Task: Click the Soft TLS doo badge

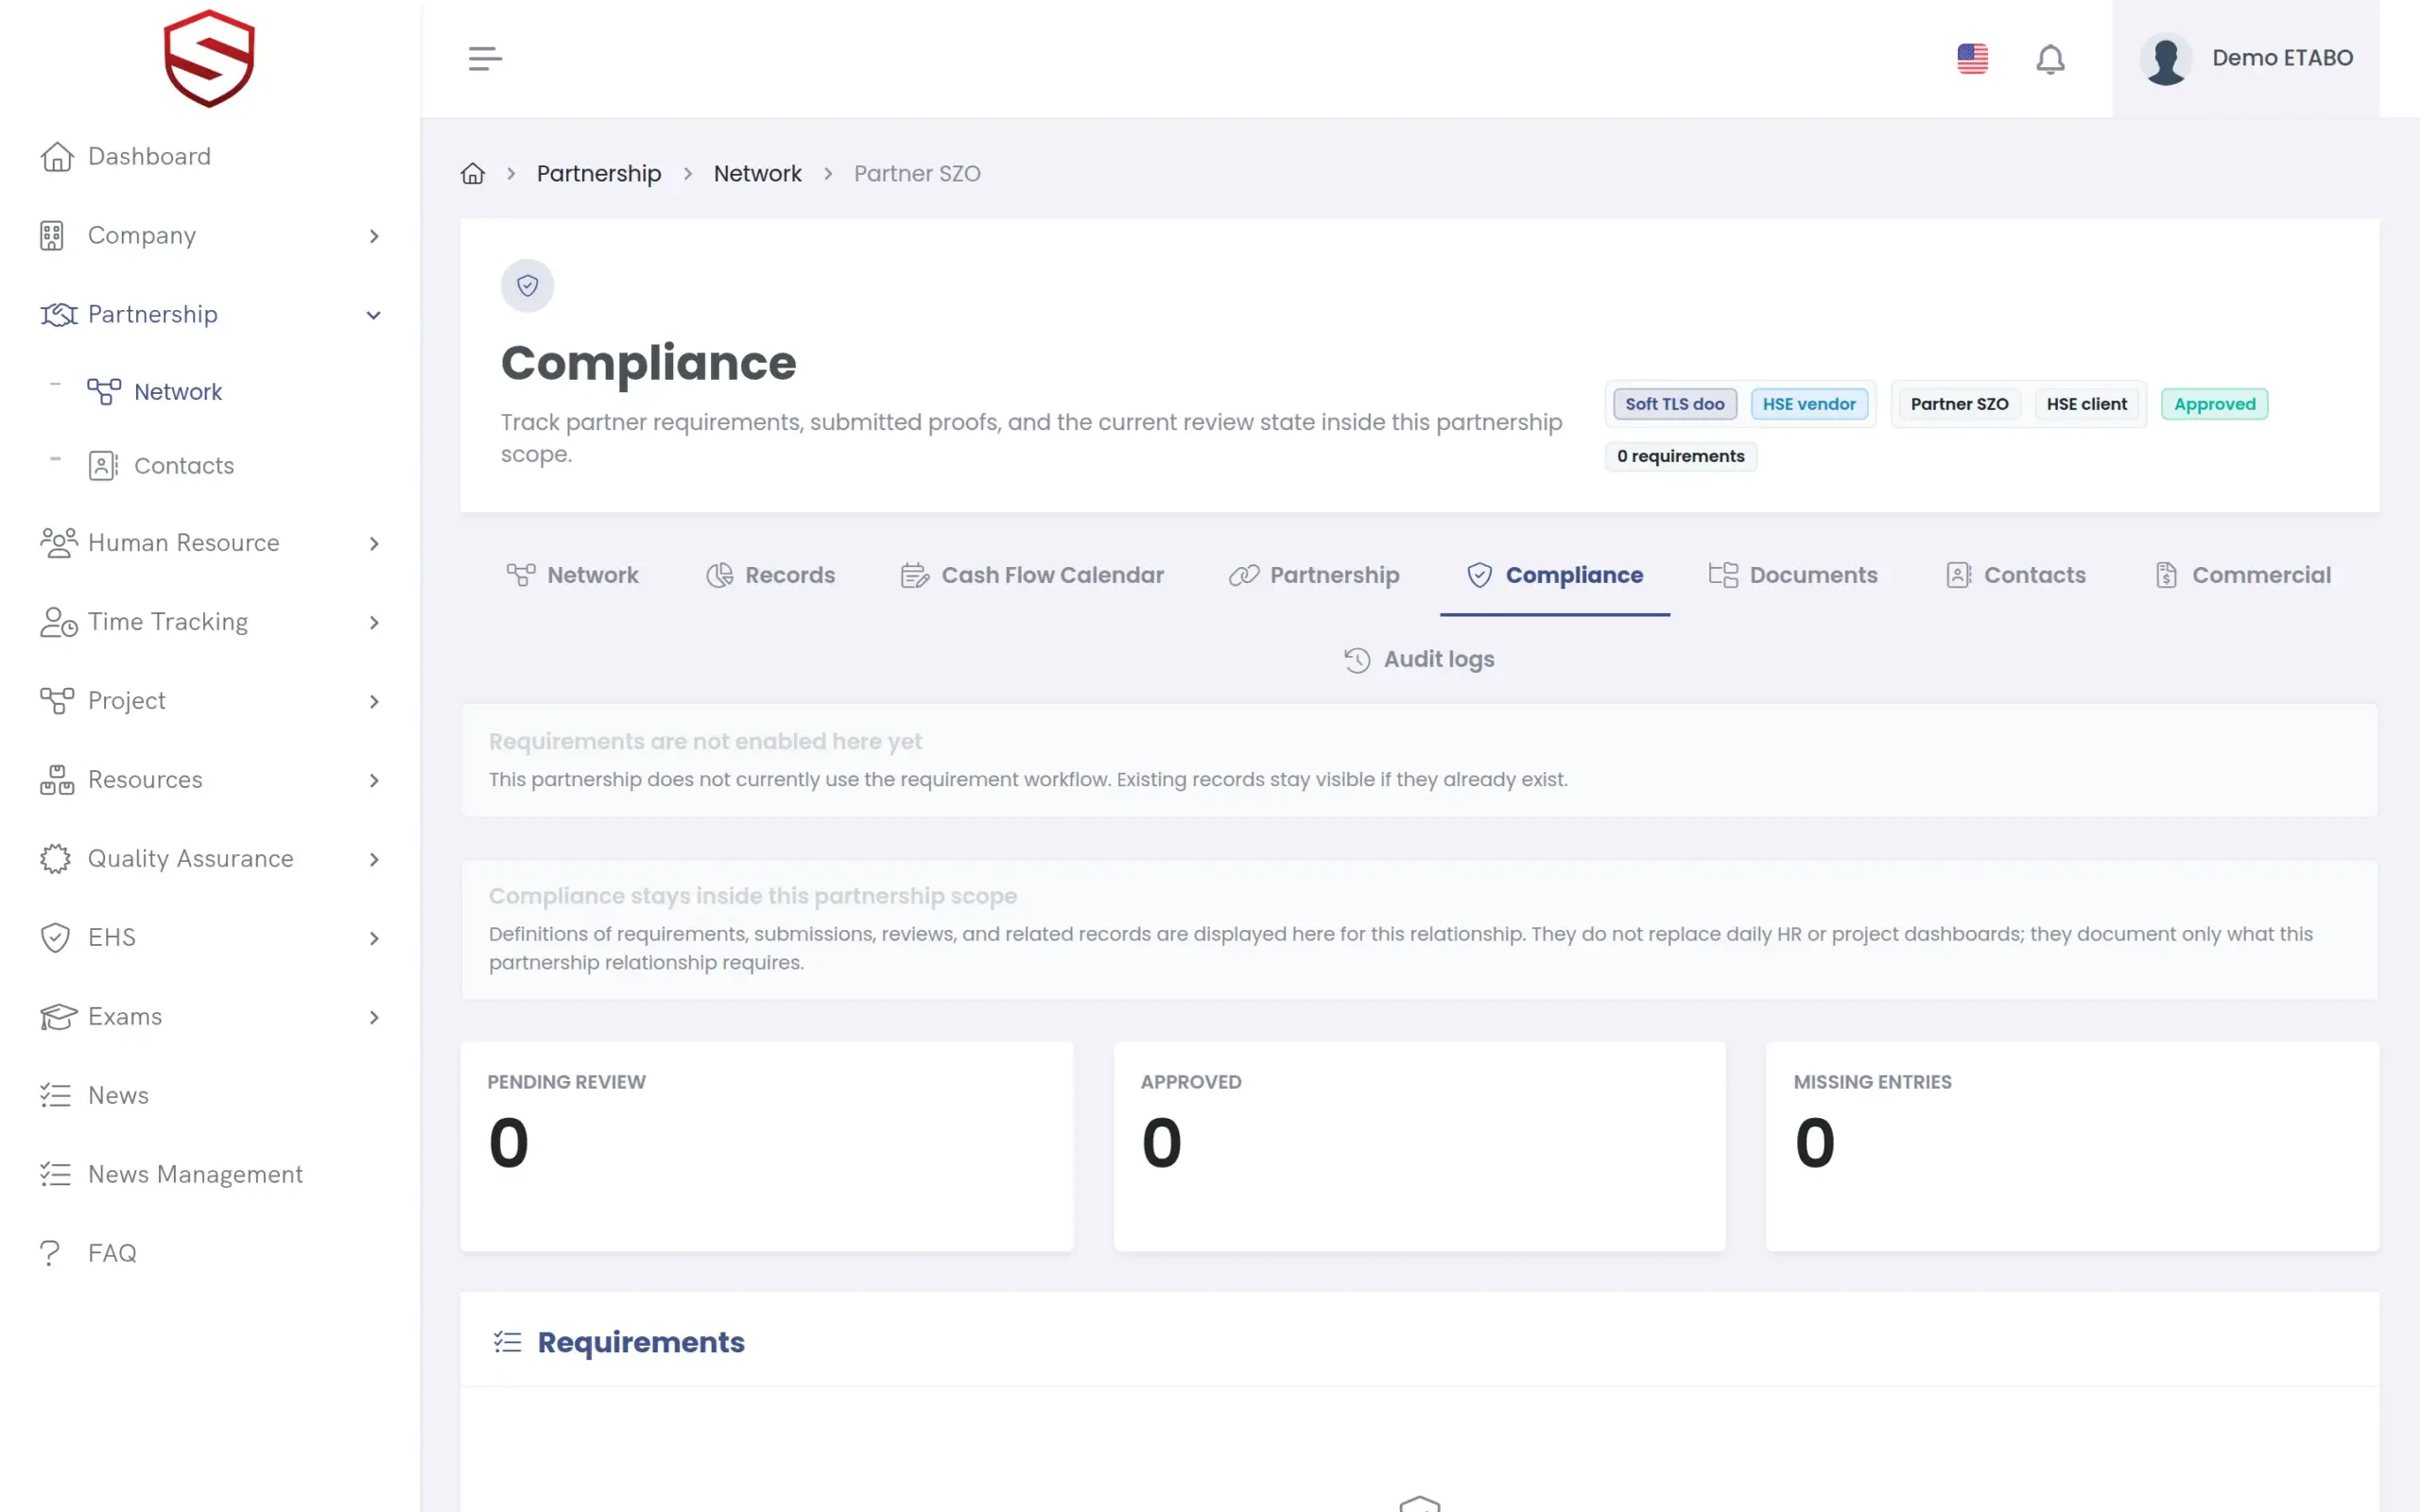Action: coord(1674,404)
